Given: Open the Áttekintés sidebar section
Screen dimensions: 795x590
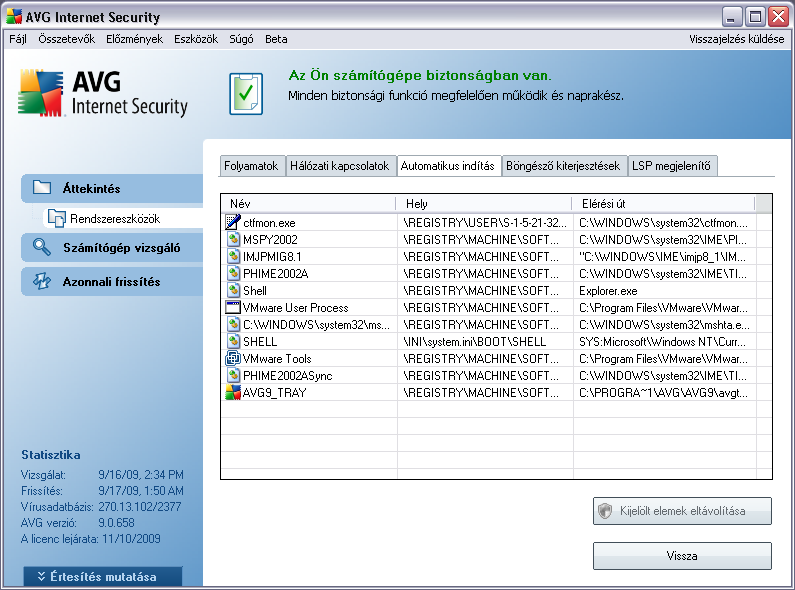Looking at the screenshot, I should 112,188.
